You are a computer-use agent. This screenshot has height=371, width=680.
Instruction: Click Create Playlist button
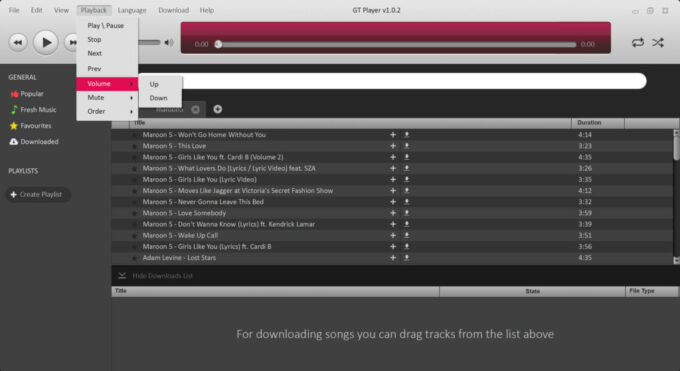tap(38, 194)
